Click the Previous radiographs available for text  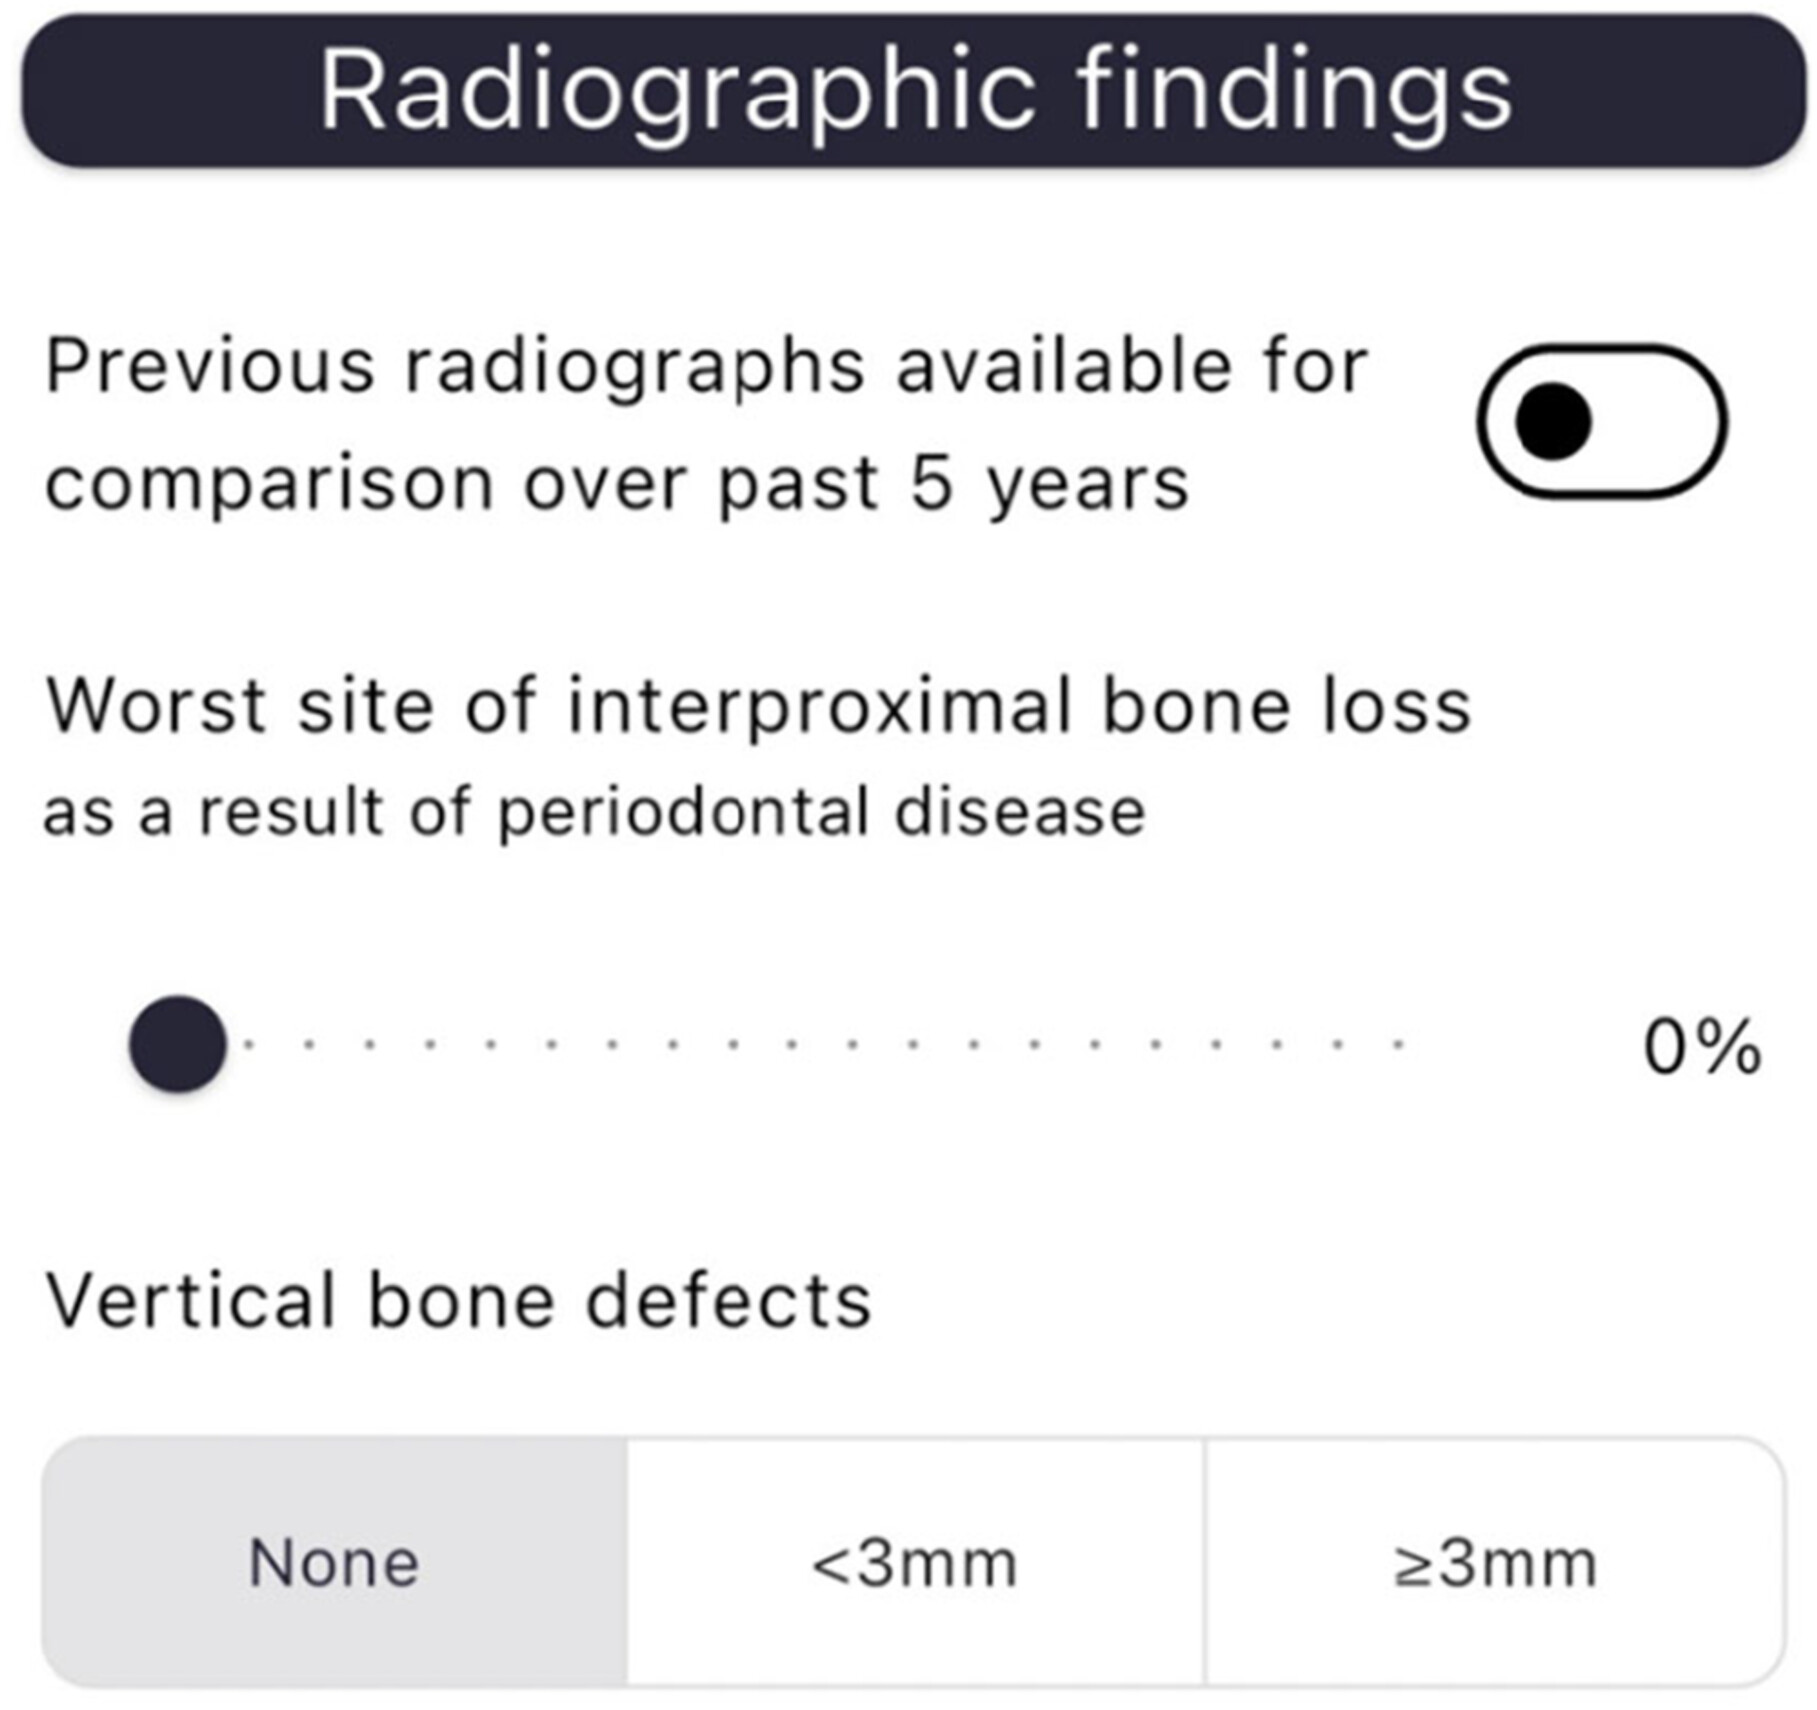(706, 367)
